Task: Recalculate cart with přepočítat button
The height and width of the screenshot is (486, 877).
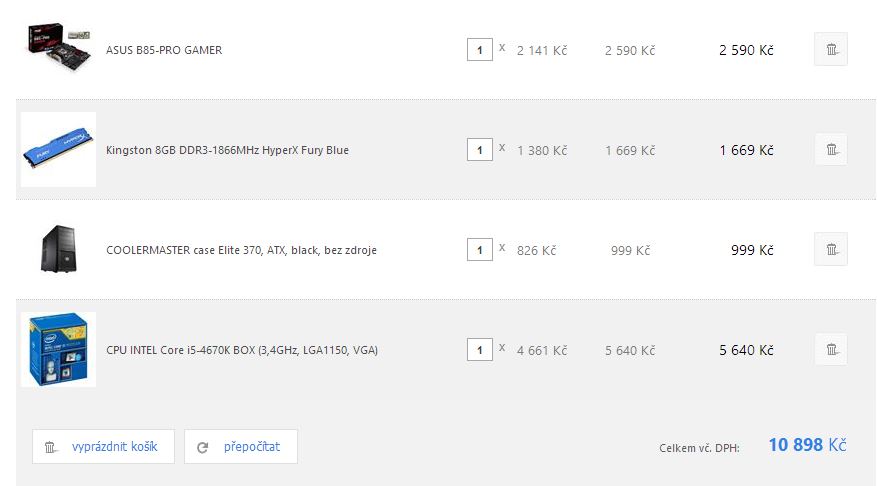Action: click(241, 446)
